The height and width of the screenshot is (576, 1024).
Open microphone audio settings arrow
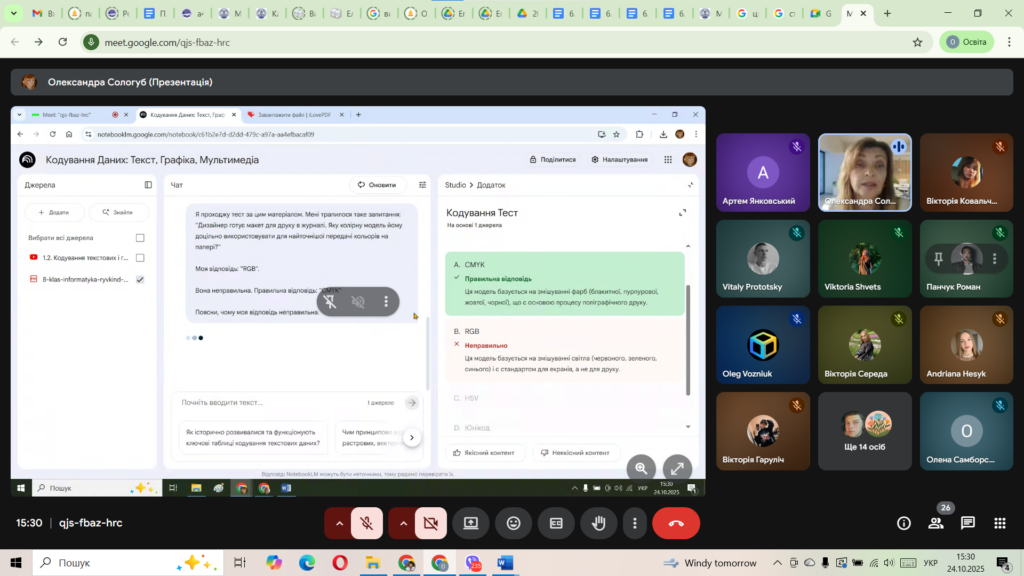pos(339,523)
